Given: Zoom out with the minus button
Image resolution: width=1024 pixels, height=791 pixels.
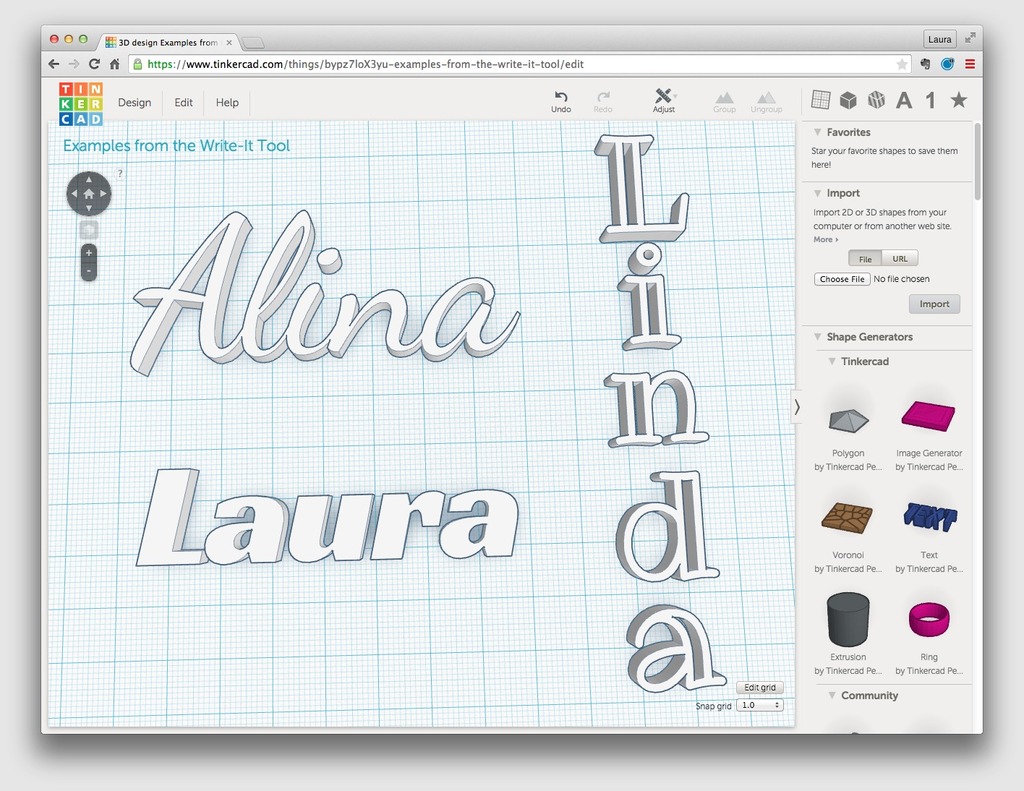Looking at the screenshot, I should click(x=89, y=271).
